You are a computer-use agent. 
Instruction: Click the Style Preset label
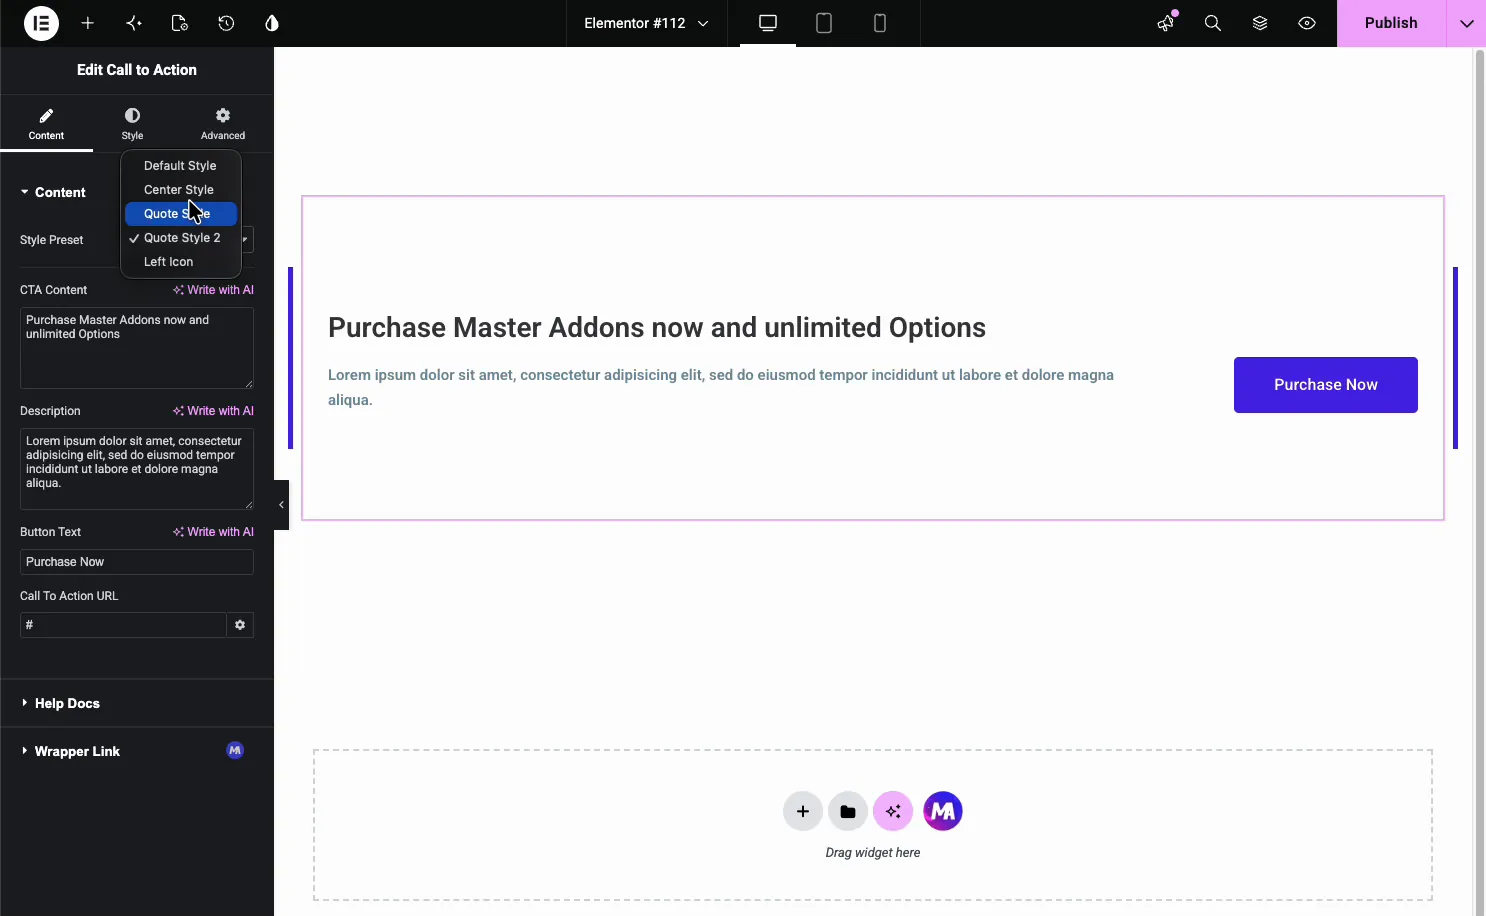pyautogui.click(x=52, y=240)
